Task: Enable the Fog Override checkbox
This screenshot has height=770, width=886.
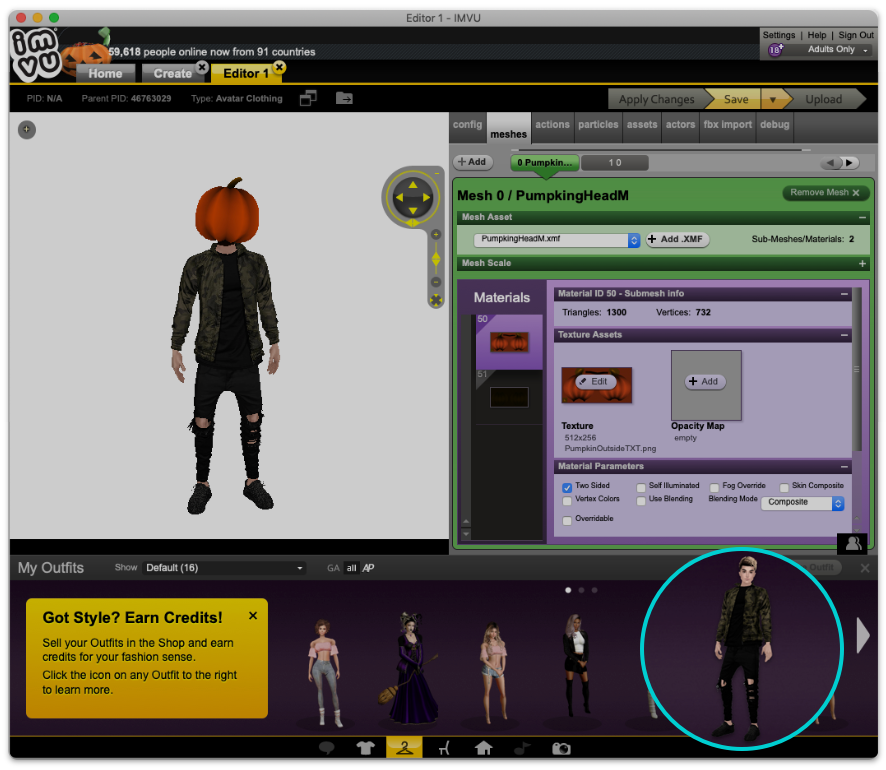Action: coord(714,488)
